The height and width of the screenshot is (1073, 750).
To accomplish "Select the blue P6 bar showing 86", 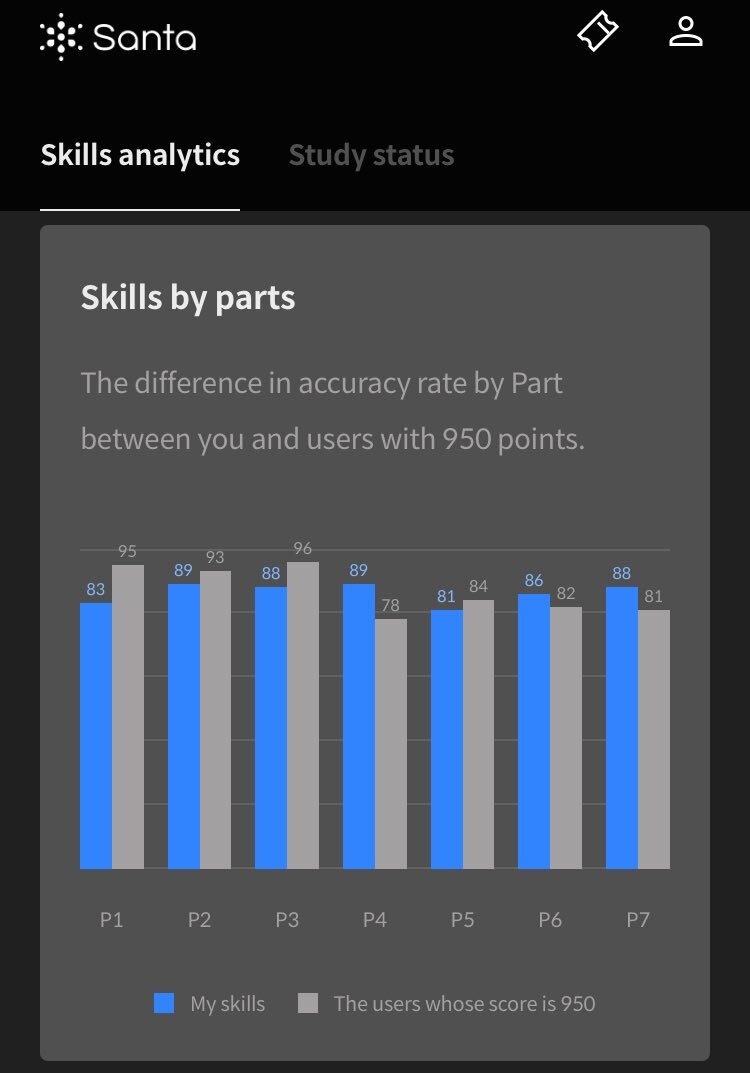I will [x=534, y=731].
